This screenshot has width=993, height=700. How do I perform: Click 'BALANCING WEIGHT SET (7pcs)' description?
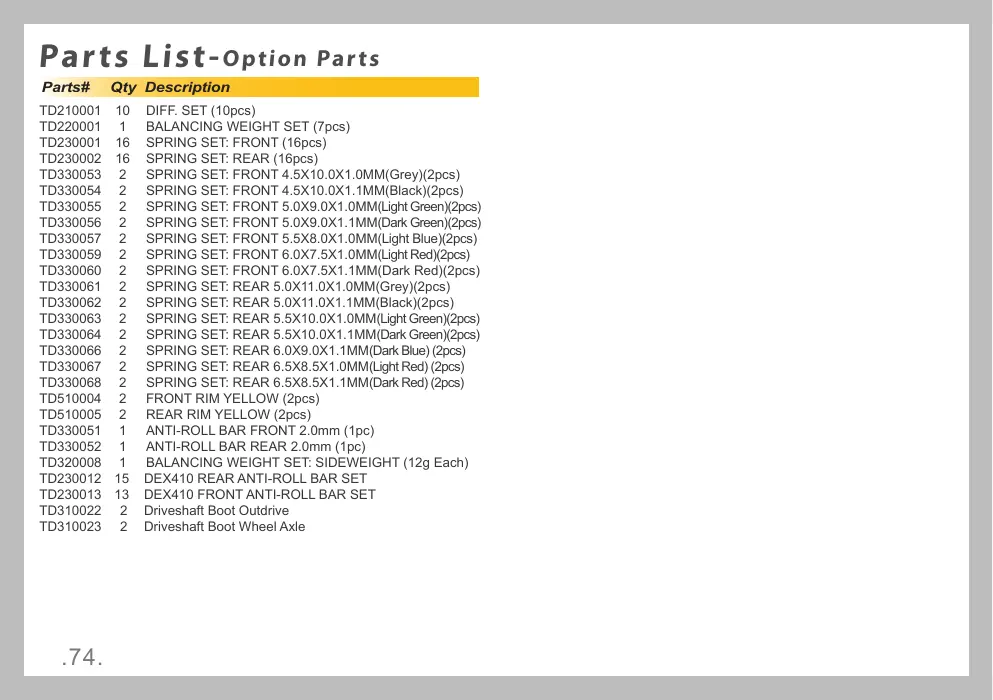(x=248, y=127)
